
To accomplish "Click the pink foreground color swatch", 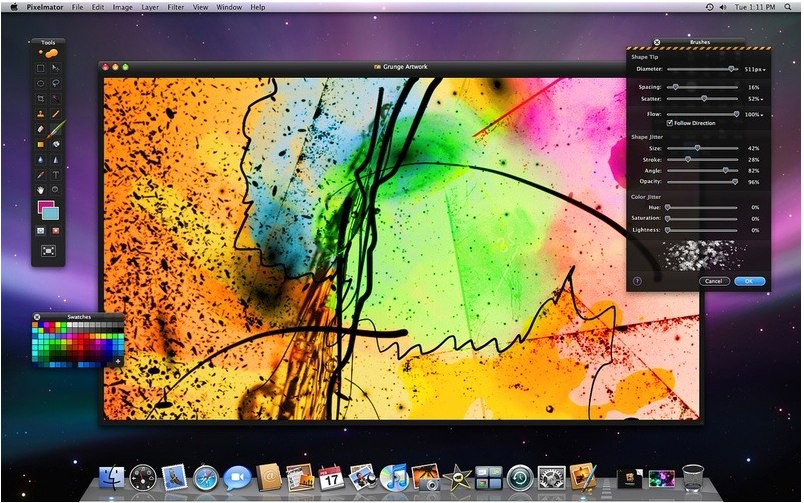I will pyautogui.click(x=44, y=206).
